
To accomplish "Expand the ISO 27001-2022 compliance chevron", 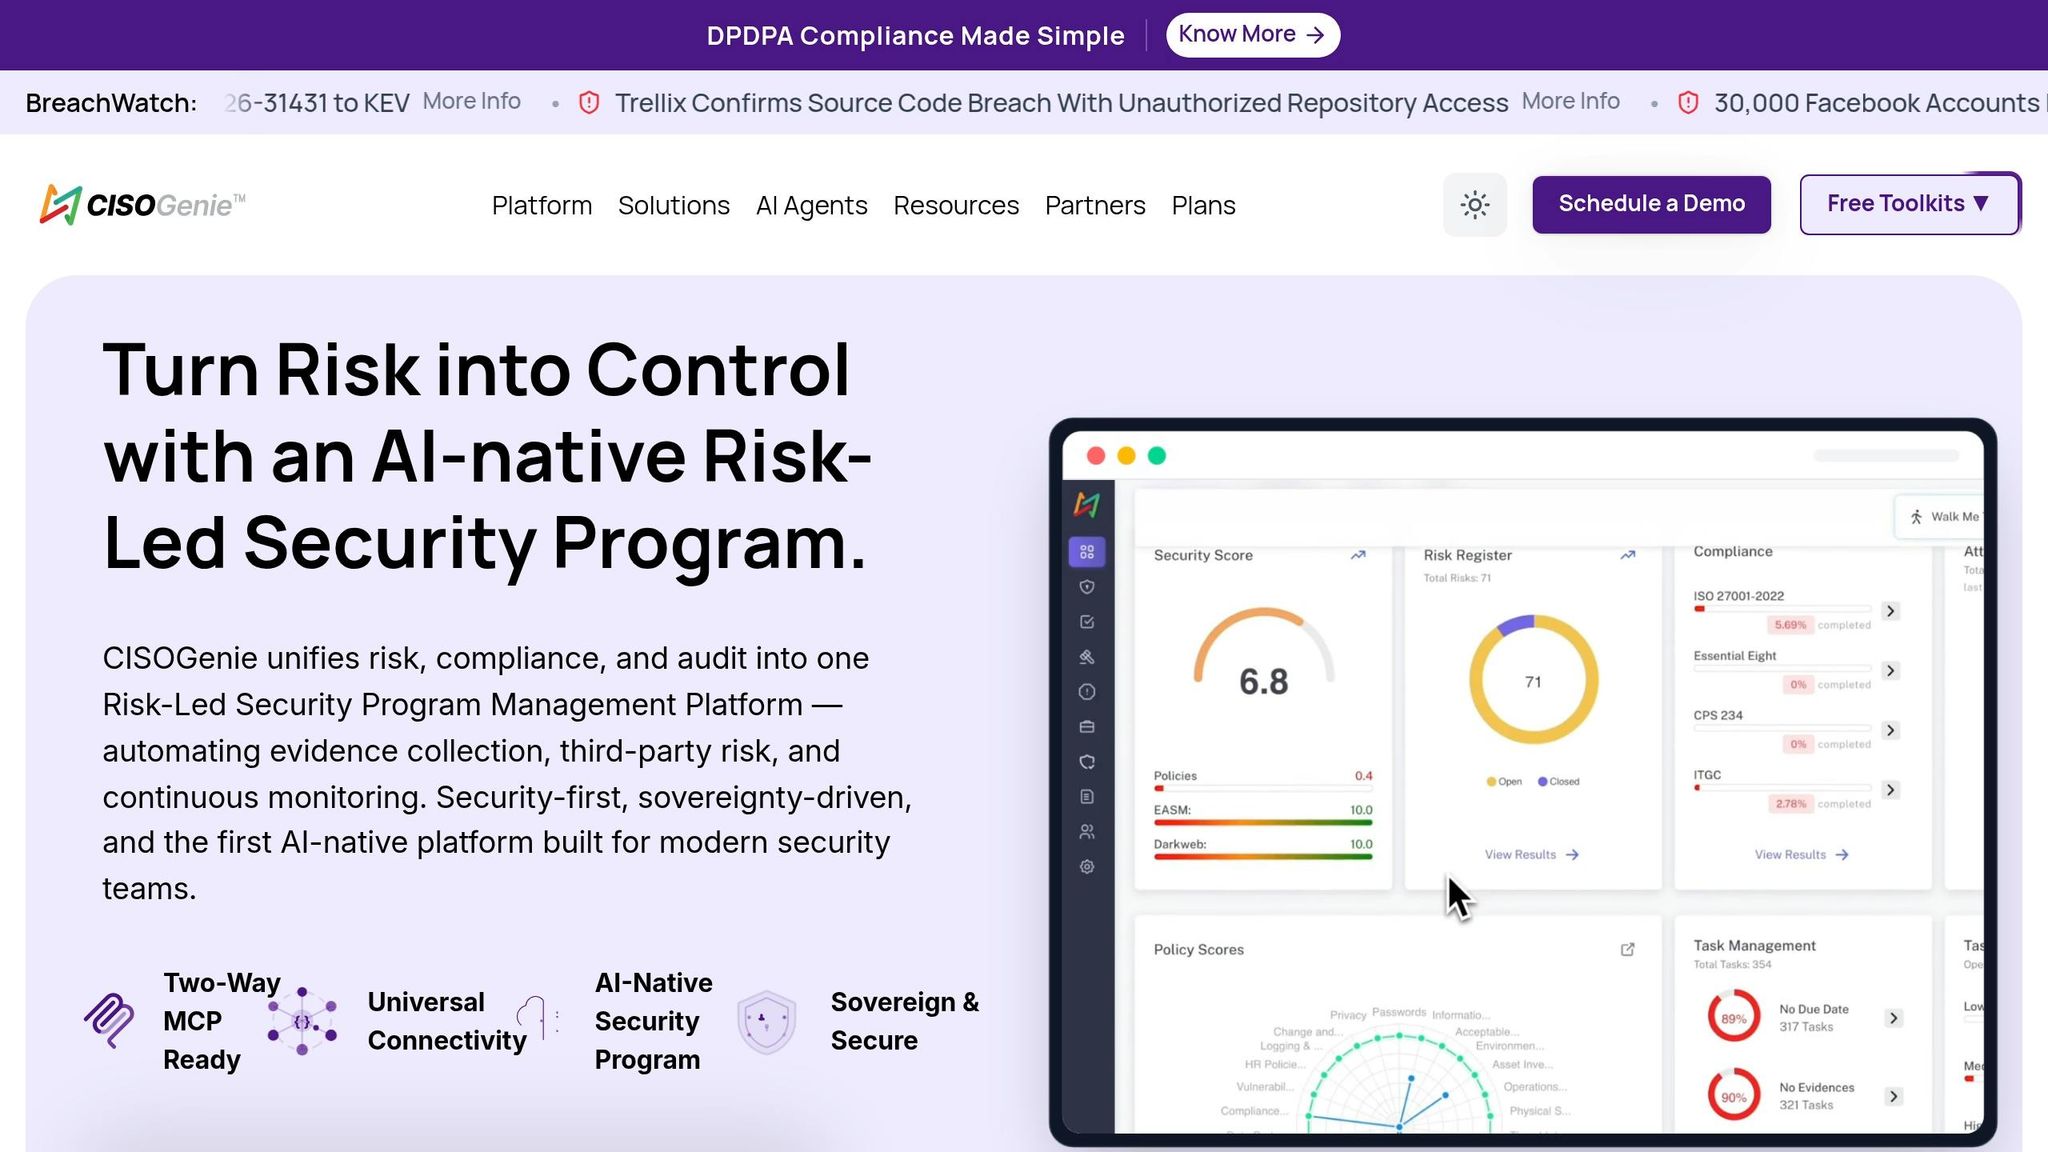I will tap(1890, 611).
